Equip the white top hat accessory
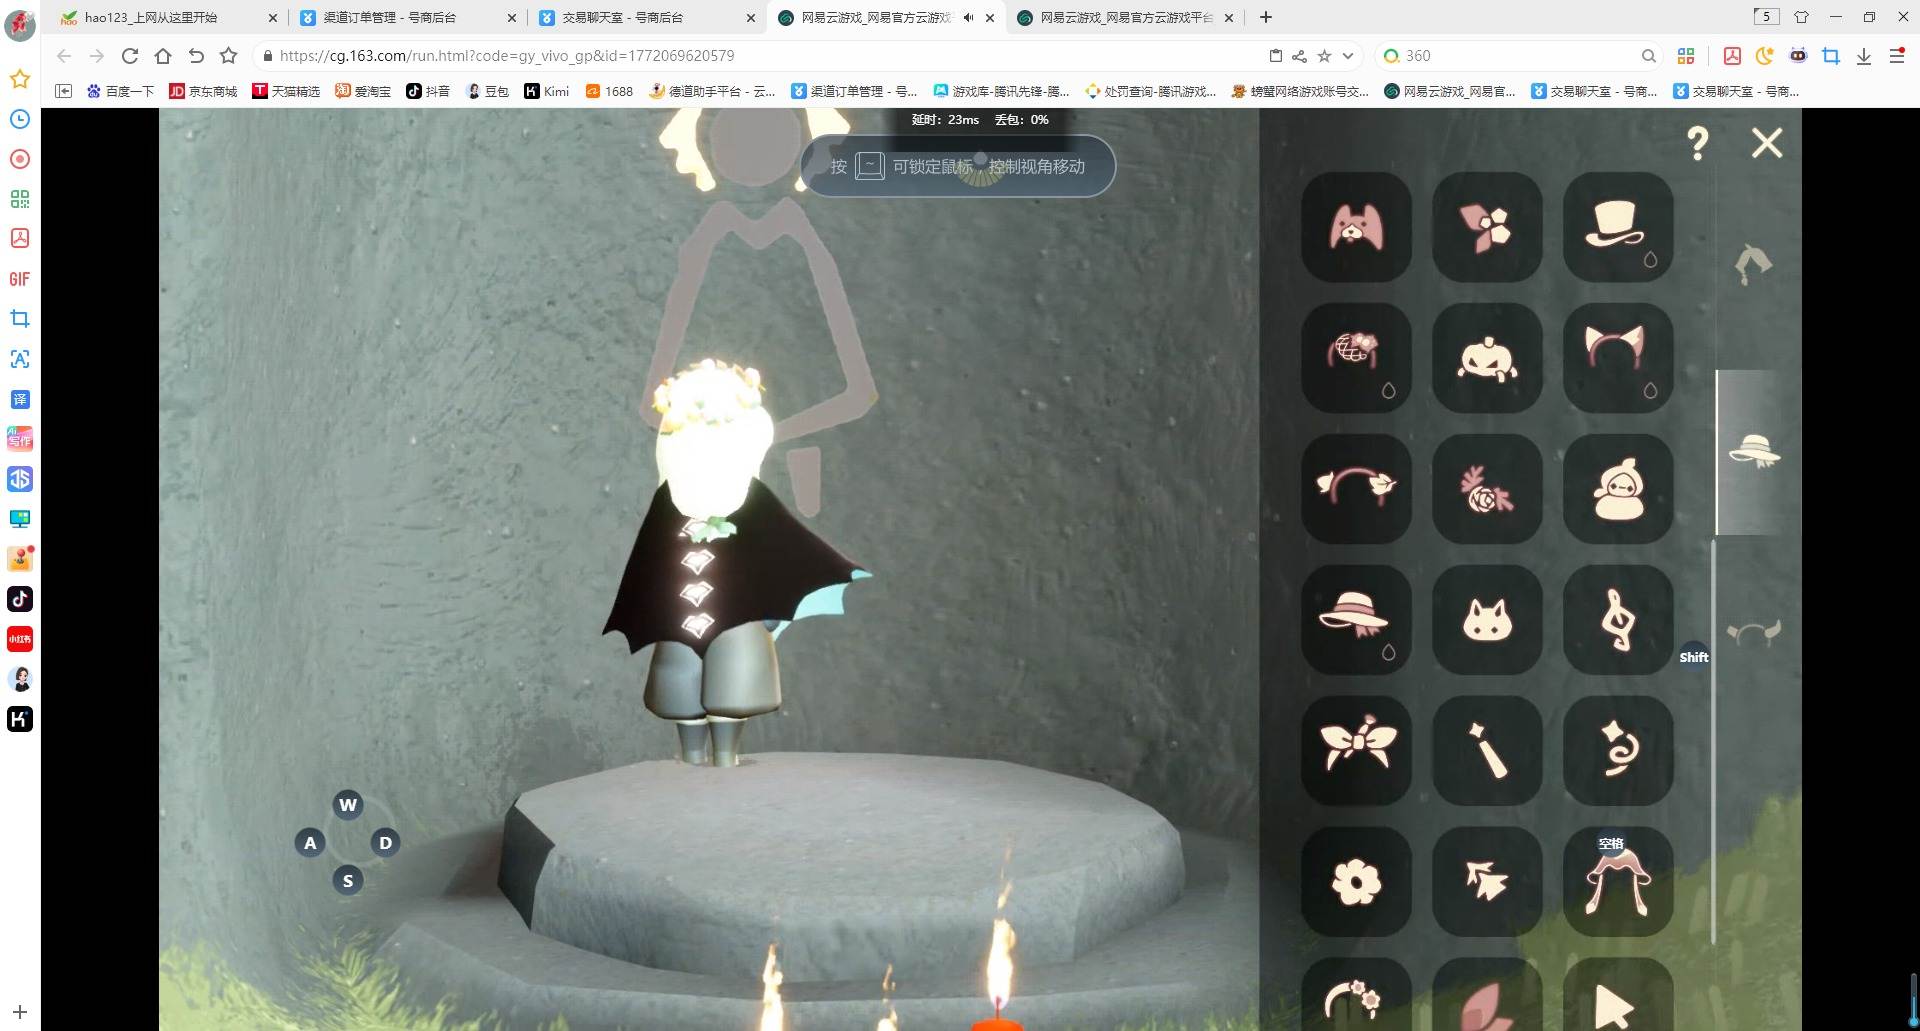The image size is (1920, 1031). pos(1618,227)
